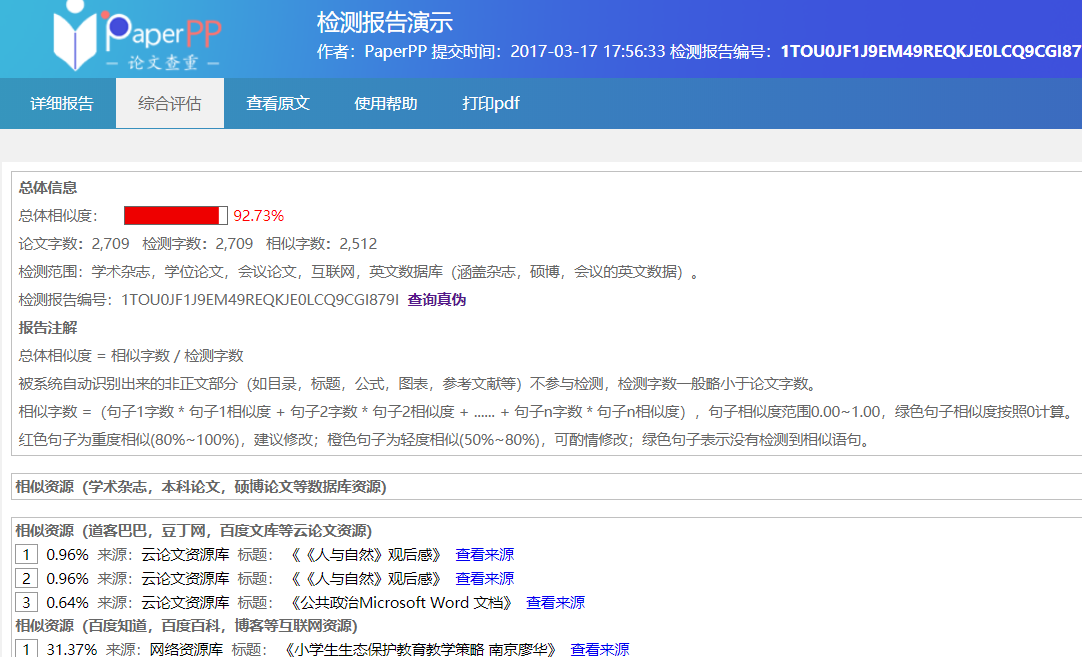The image size is (1082, 657).
Task: Click the numbered box 2 at 0.96%
Action: (26, 579)
